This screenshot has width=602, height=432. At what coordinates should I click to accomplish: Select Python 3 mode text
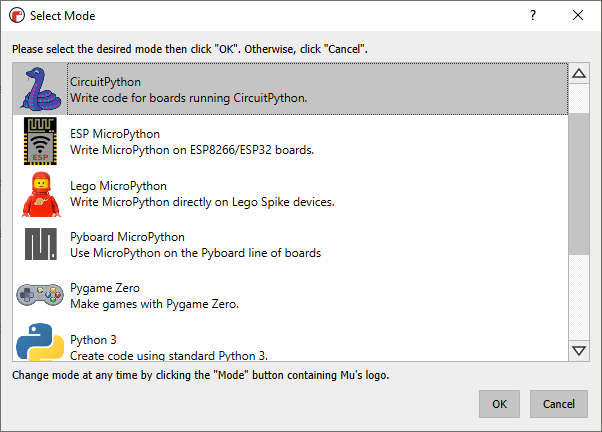point(168,347)
